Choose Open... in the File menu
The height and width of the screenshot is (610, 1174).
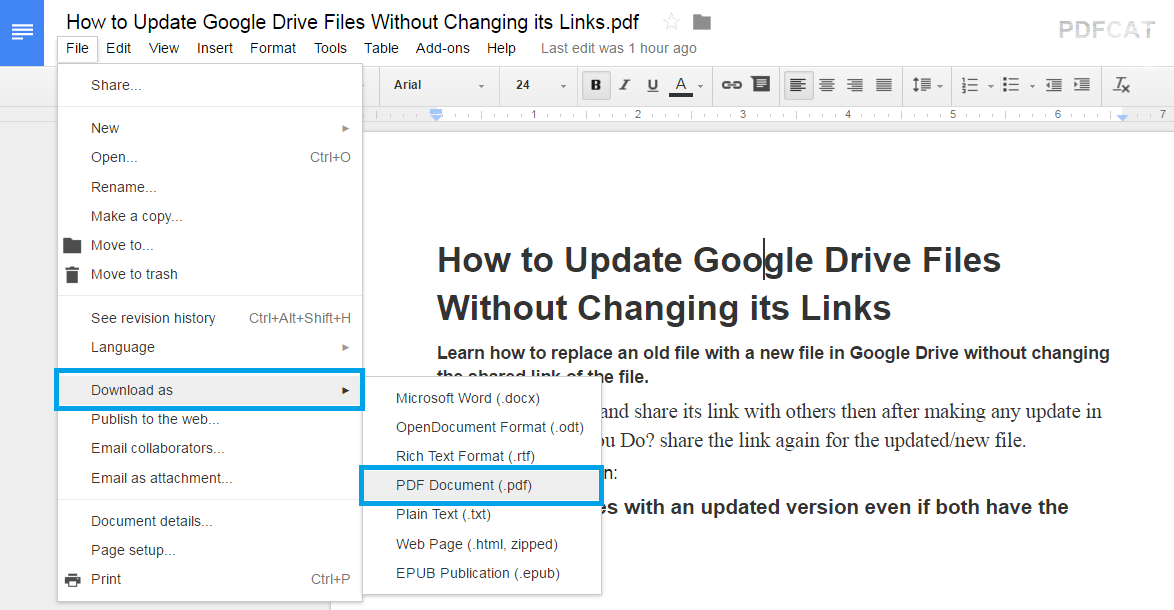210,157
